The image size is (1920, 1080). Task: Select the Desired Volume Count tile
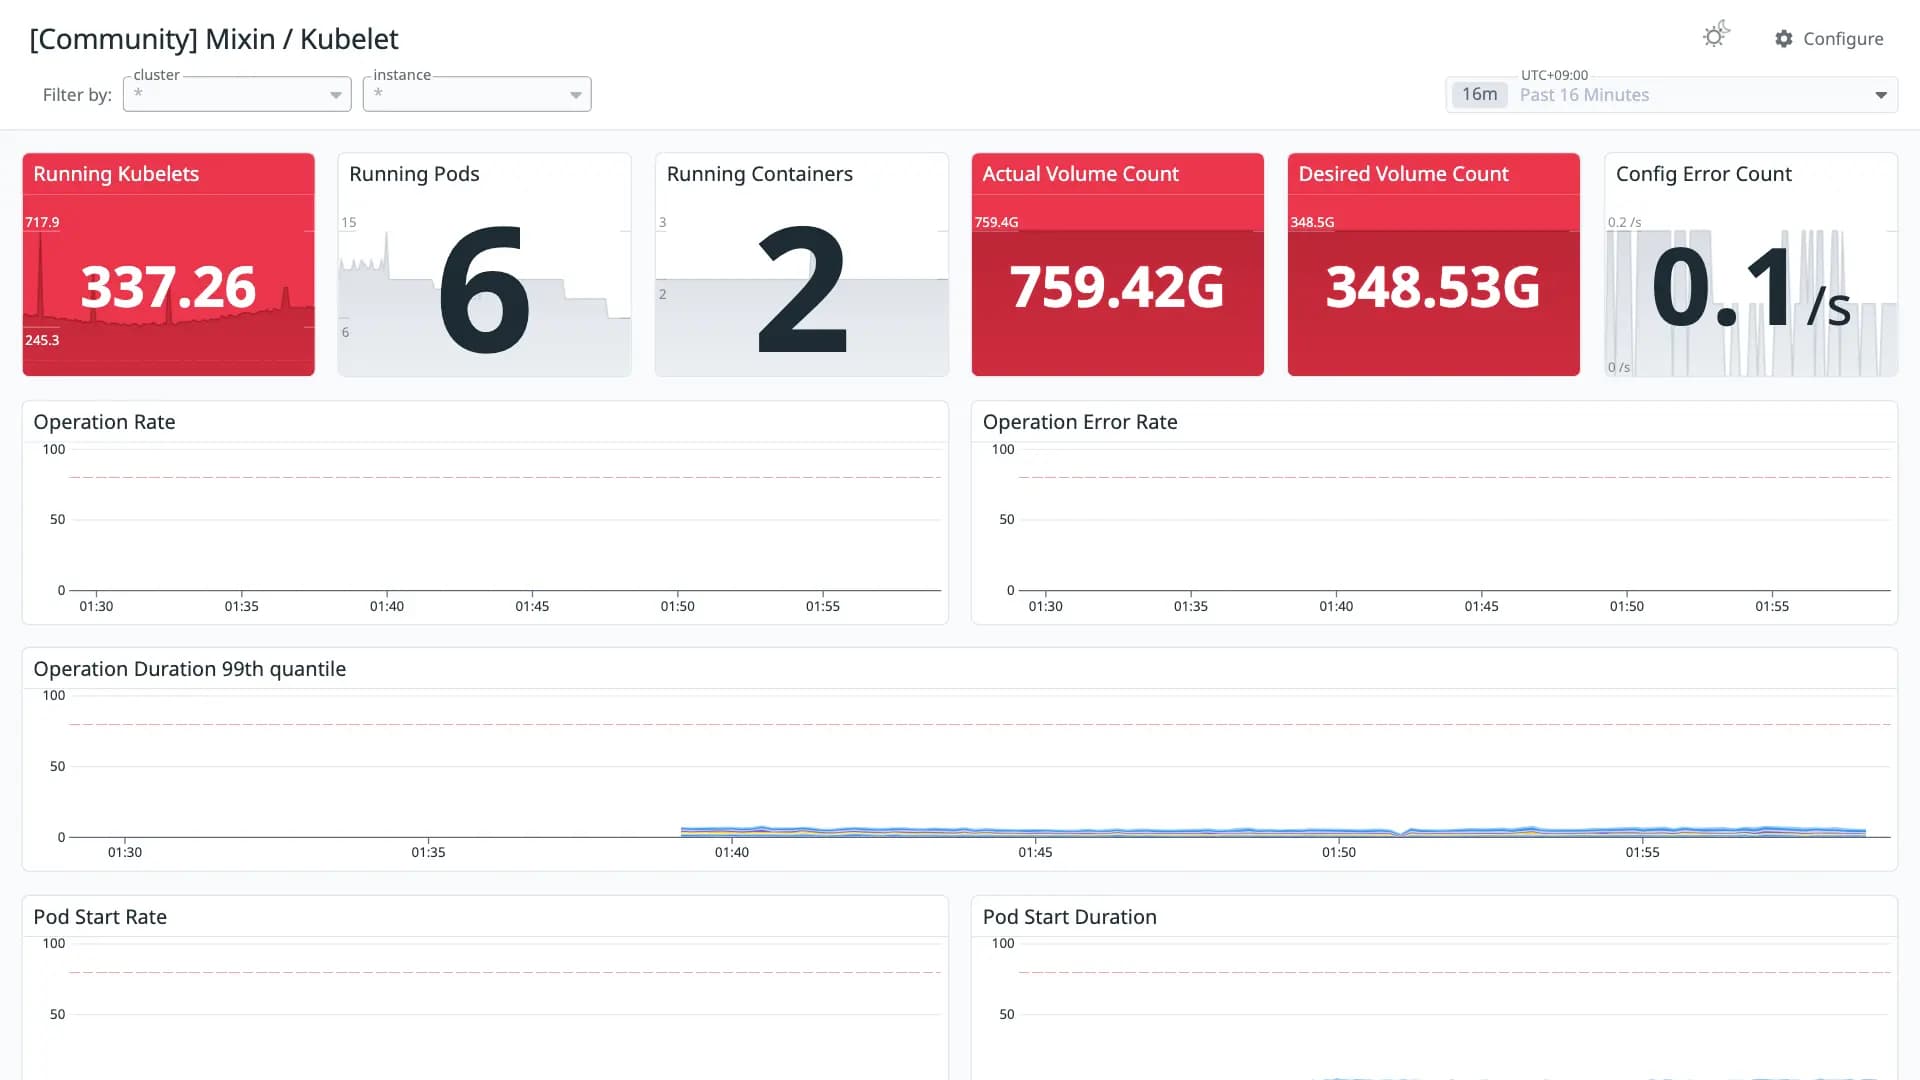coord(1433,265)
